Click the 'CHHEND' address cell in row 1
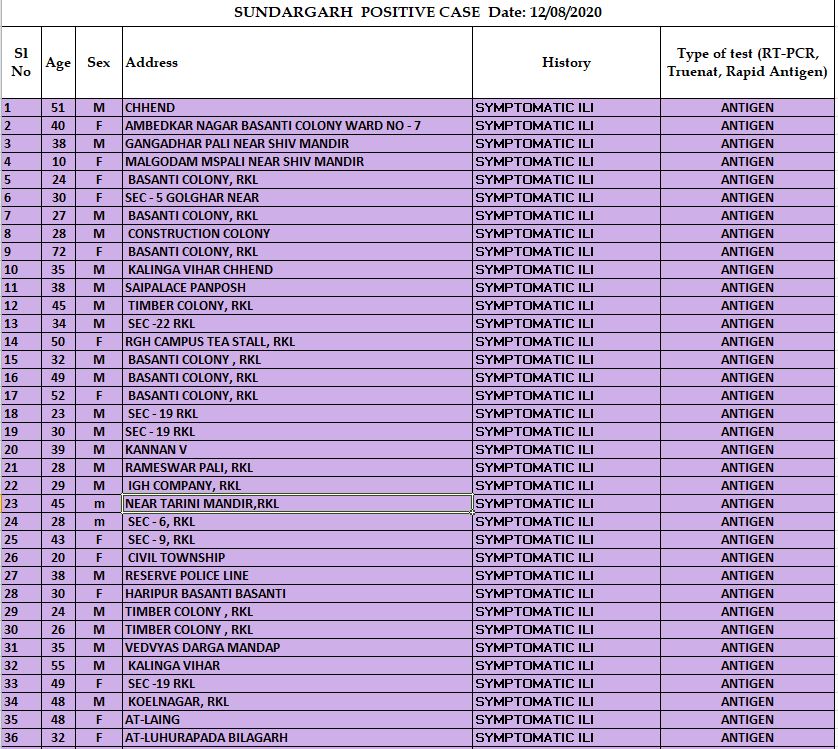 point(297,108)
